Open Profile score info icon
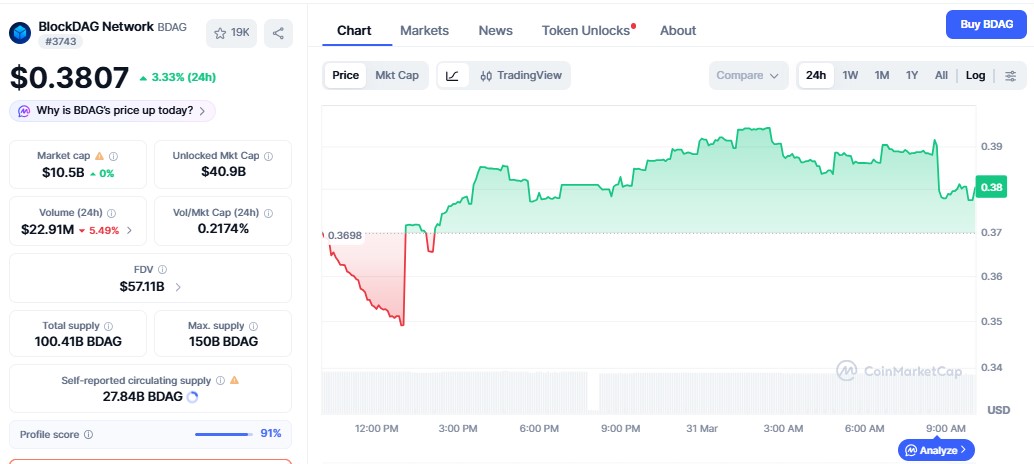The image size is (1034, 464). pyautogui.click(x=89, y=434)
